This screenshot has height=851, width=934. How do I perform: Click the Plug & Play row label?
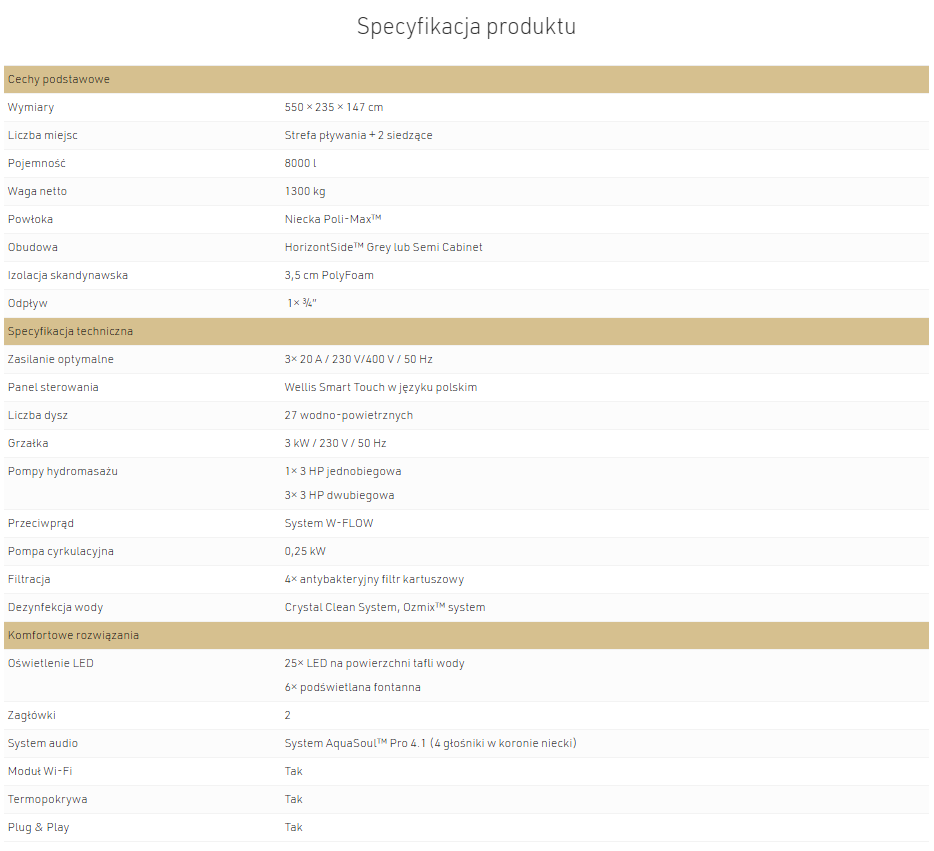pyautogui.click(x=39, y=827)
